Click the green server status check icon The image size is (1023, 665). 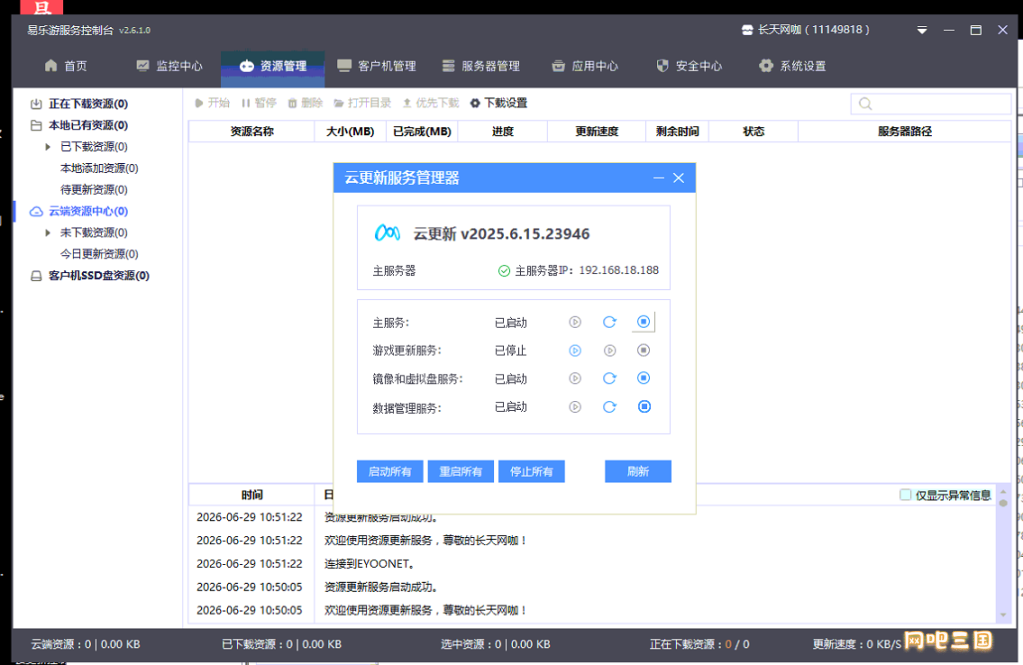[504, 271]
